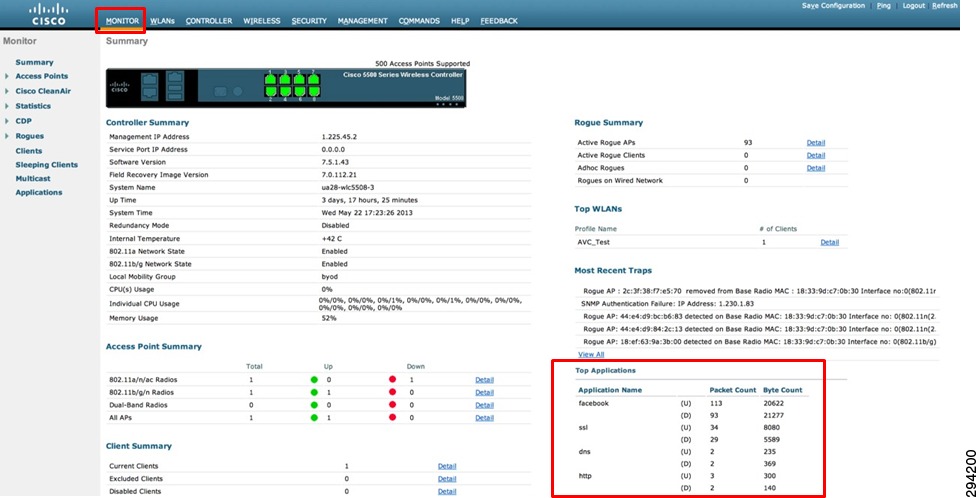Viewport: 977px width, 498px height.
Task: Click the facebook application name
Action: point(593,403)
